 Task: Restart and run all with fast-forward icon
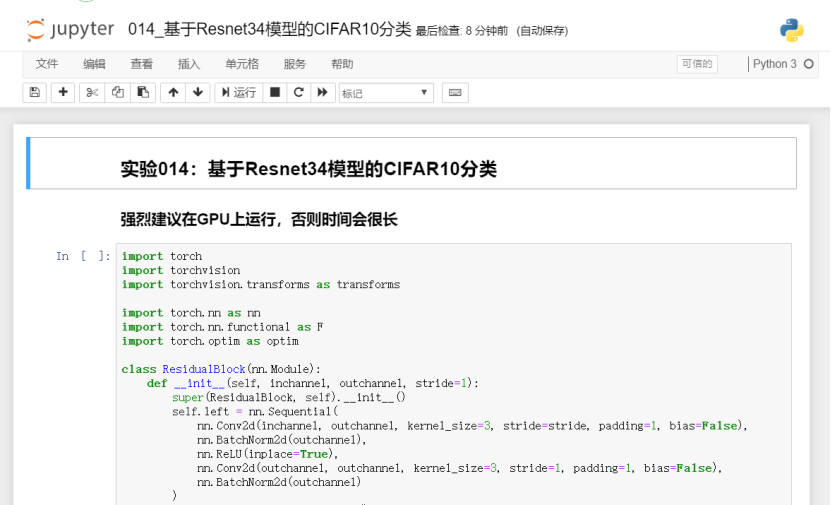coord(322,93)
